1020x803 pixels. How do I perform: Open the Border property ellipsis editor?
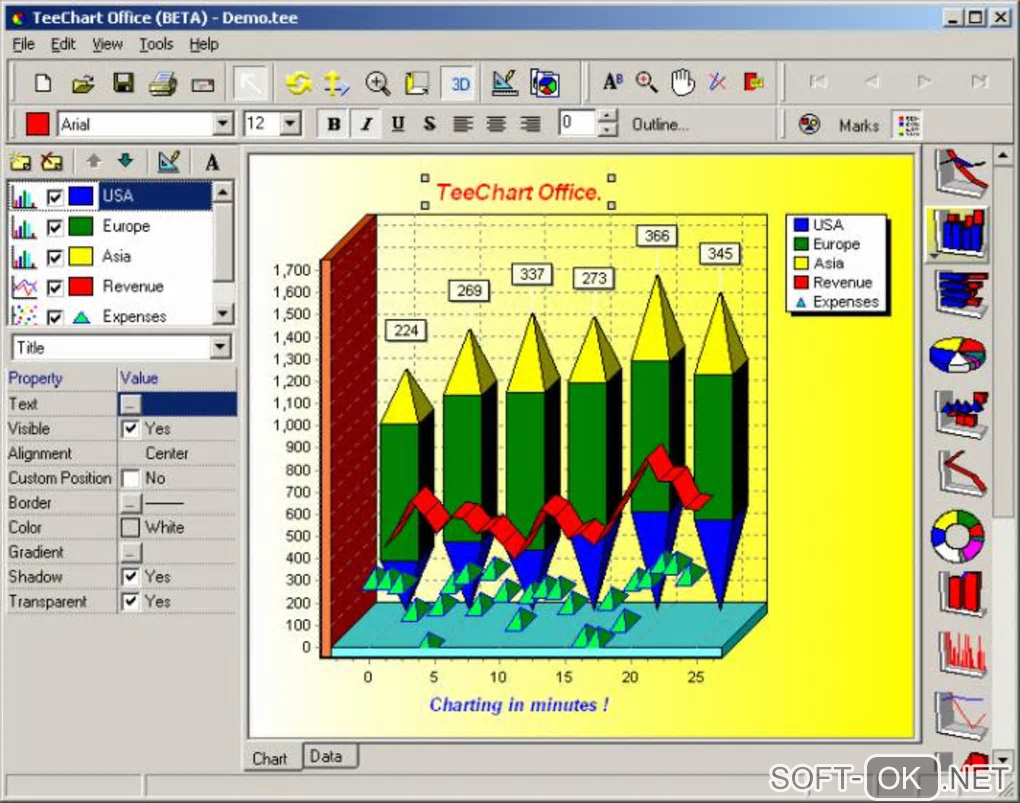click(x=130, y=502)
